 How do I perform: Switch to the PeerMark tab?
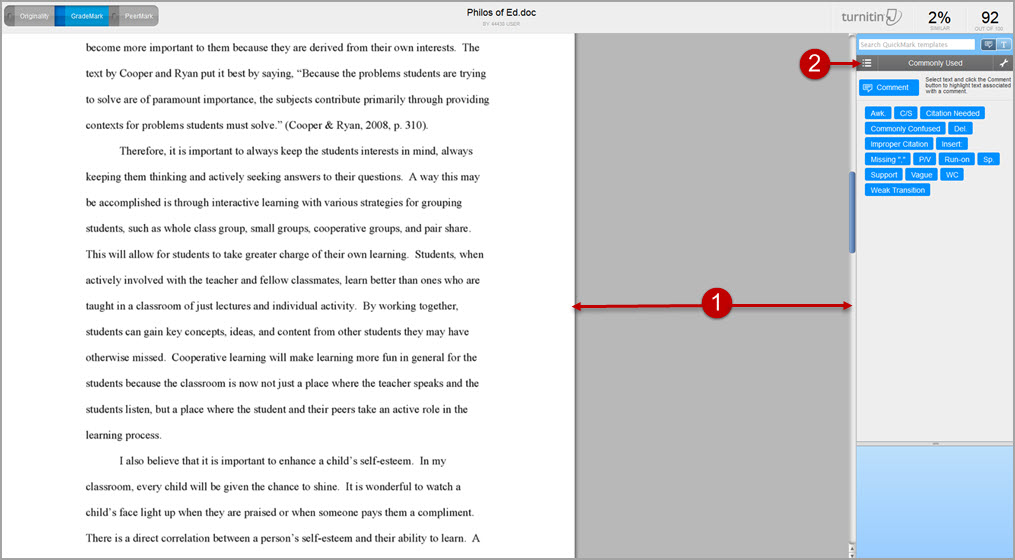134,16
